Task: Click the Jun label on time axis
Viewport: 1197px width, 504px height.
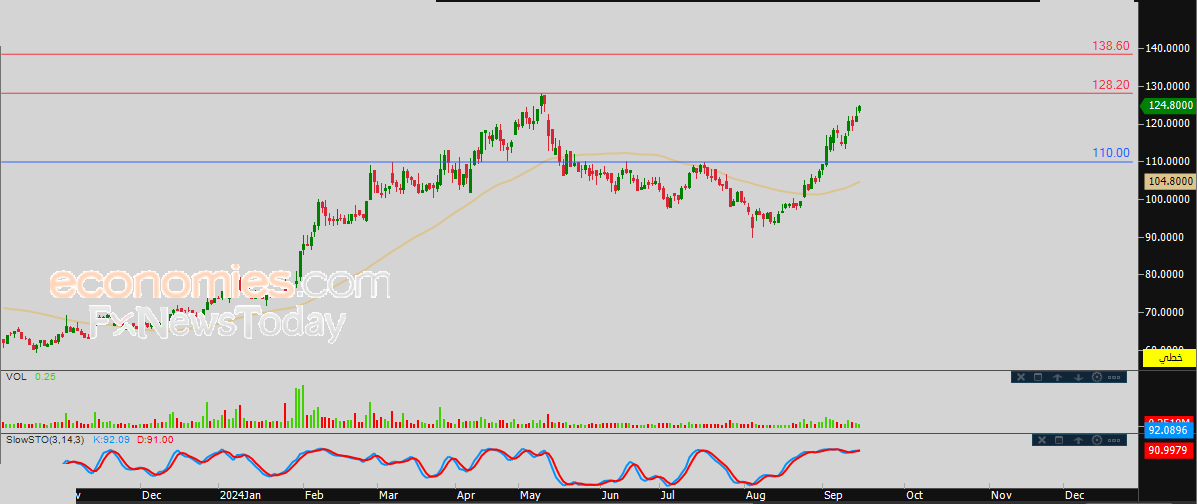Action: coord(610,495)
